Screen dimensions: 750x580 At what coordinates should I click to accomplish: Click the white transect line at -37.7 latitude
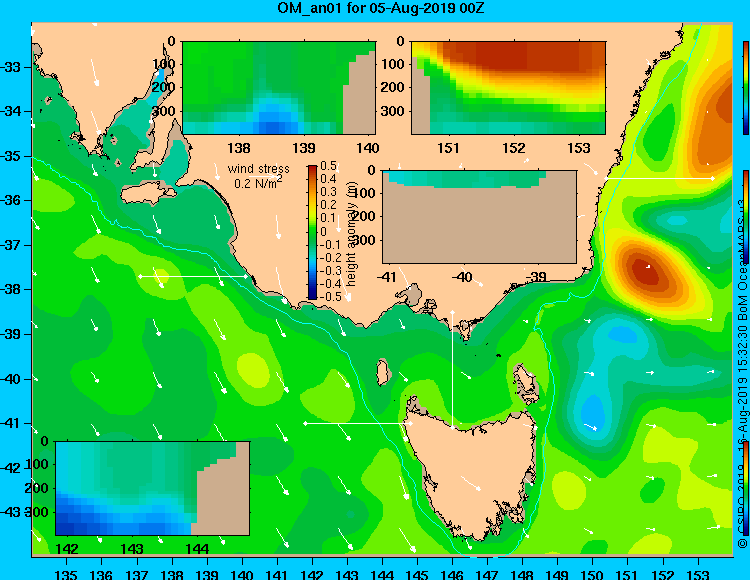pyautogui.click(x=192, y=276)
